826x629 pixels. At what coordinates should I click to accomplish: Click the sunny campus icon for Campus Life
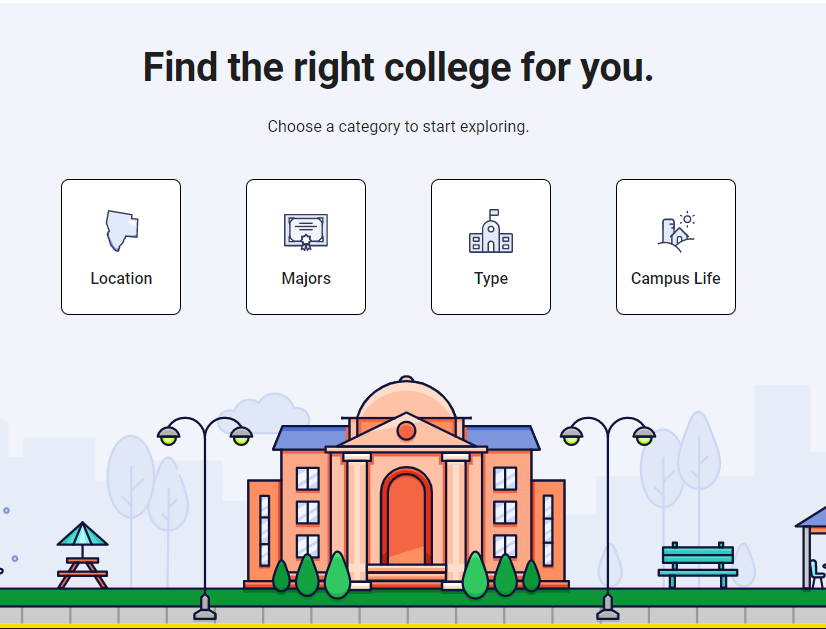click(x=676, y=232)
